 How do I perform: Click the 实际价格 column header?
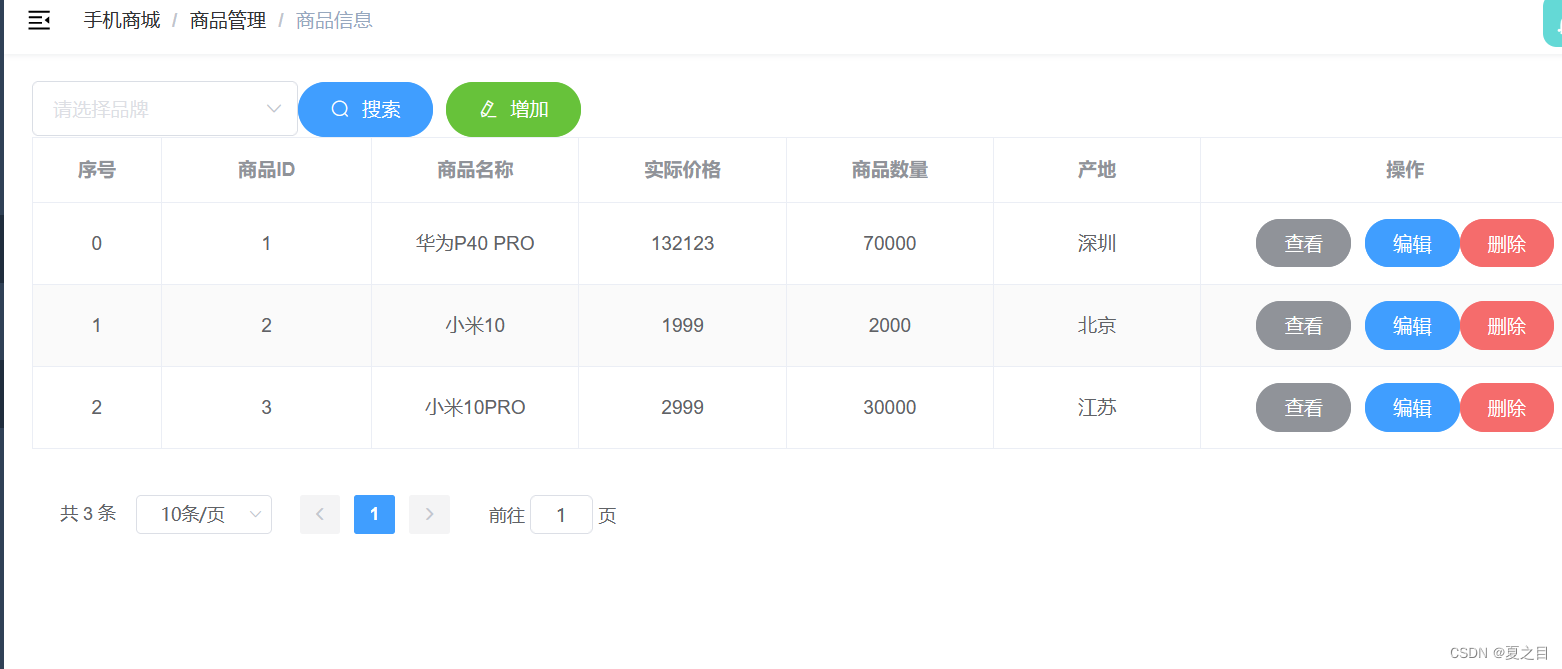(x=682, y=170)
